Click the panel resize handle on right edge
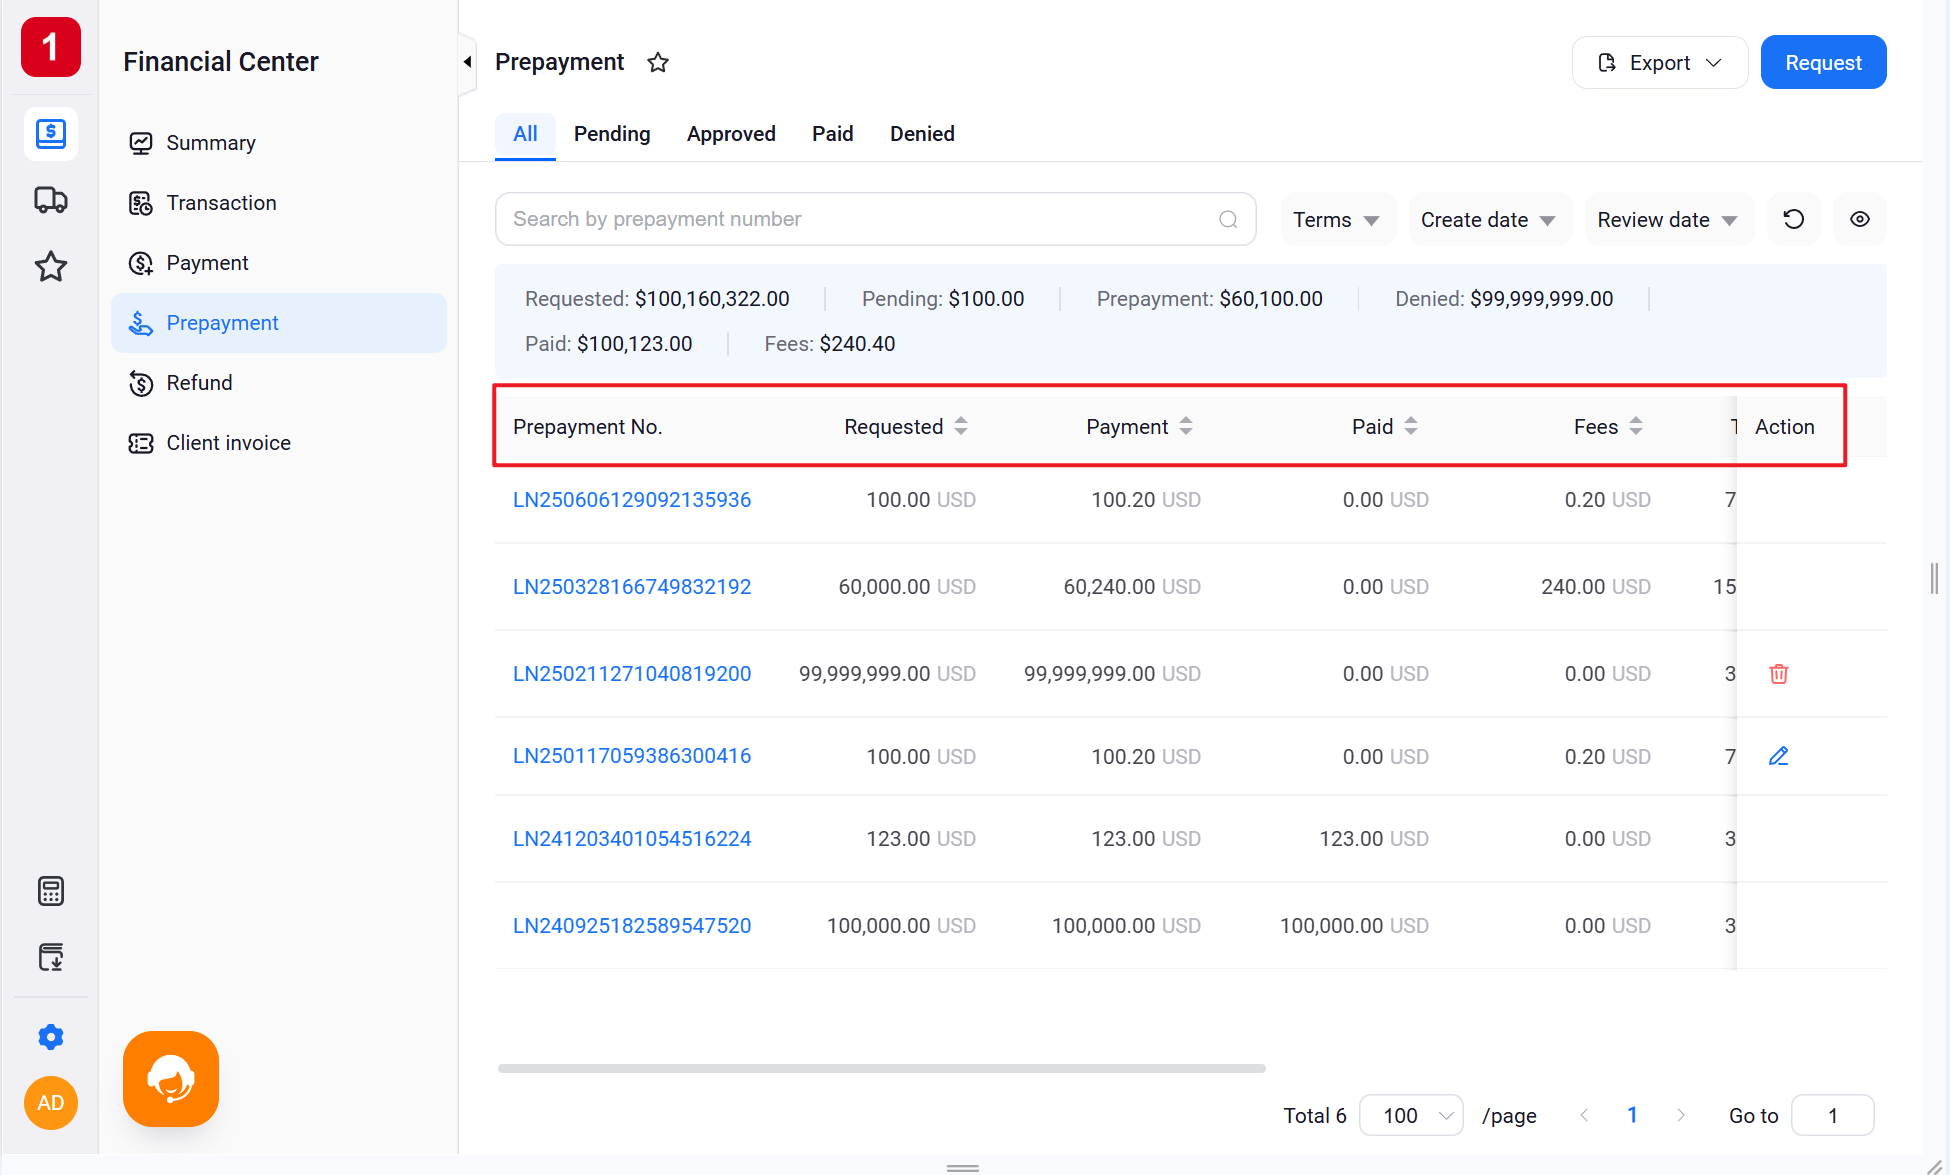The width and height of the screenshot is (1950, 1175). [1934, 578]
